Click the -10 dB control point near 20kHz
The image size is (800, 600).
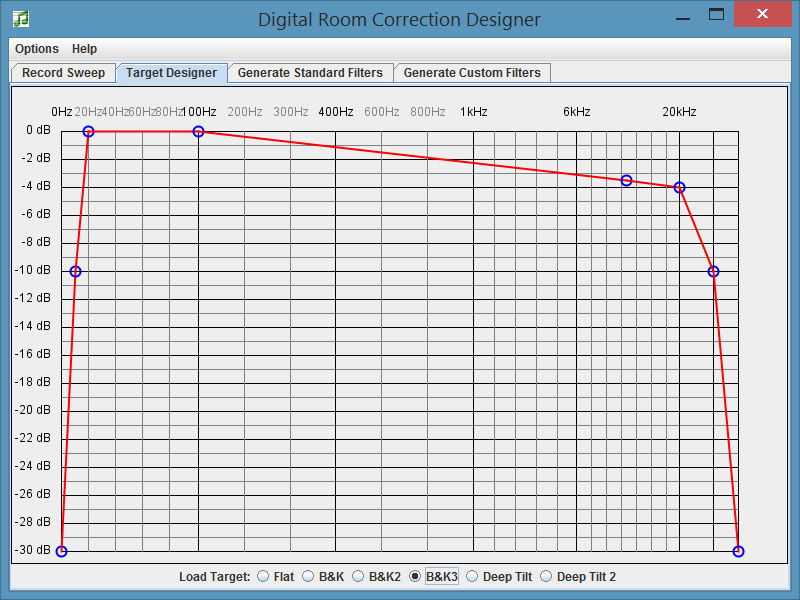point(713,270)
